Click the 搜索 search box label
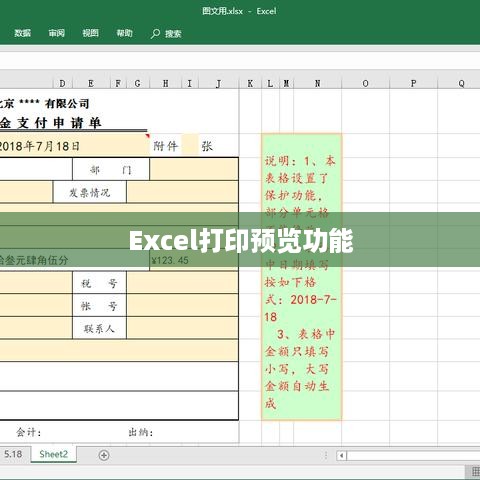 point(173,34)
